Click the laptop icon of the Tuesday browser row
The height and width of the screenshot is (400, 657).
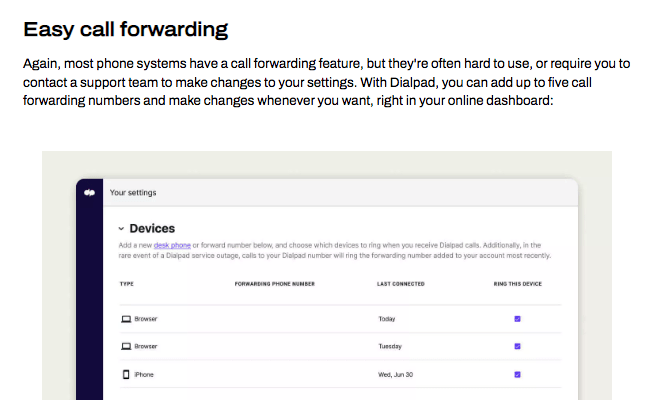click(126, 346)
